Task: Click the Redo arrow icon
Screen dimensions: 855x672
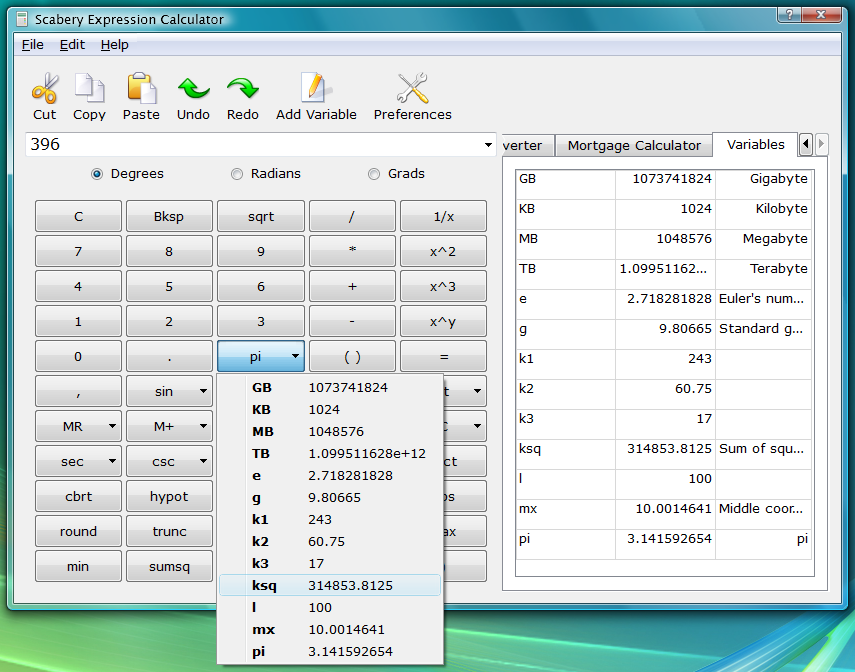Action: point(242,89)
